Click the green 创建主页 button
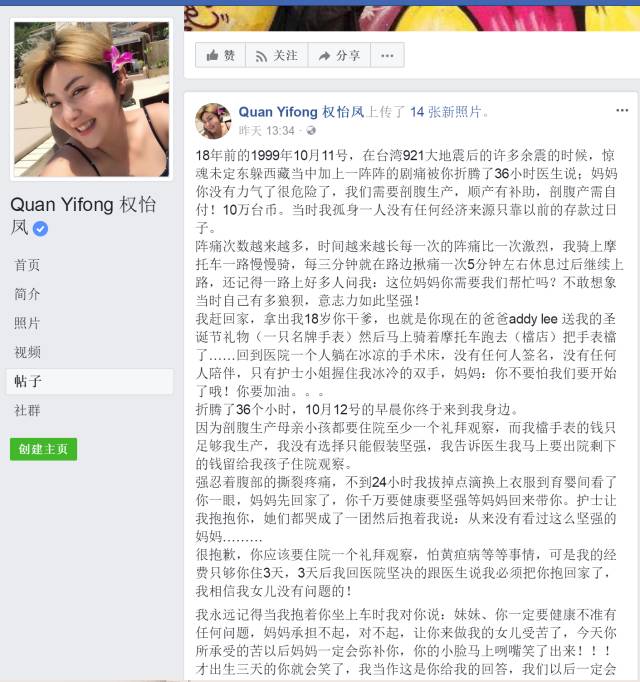The width and height of the screenshot is (640, 682). pyautogui.click(x=44, y=449)
